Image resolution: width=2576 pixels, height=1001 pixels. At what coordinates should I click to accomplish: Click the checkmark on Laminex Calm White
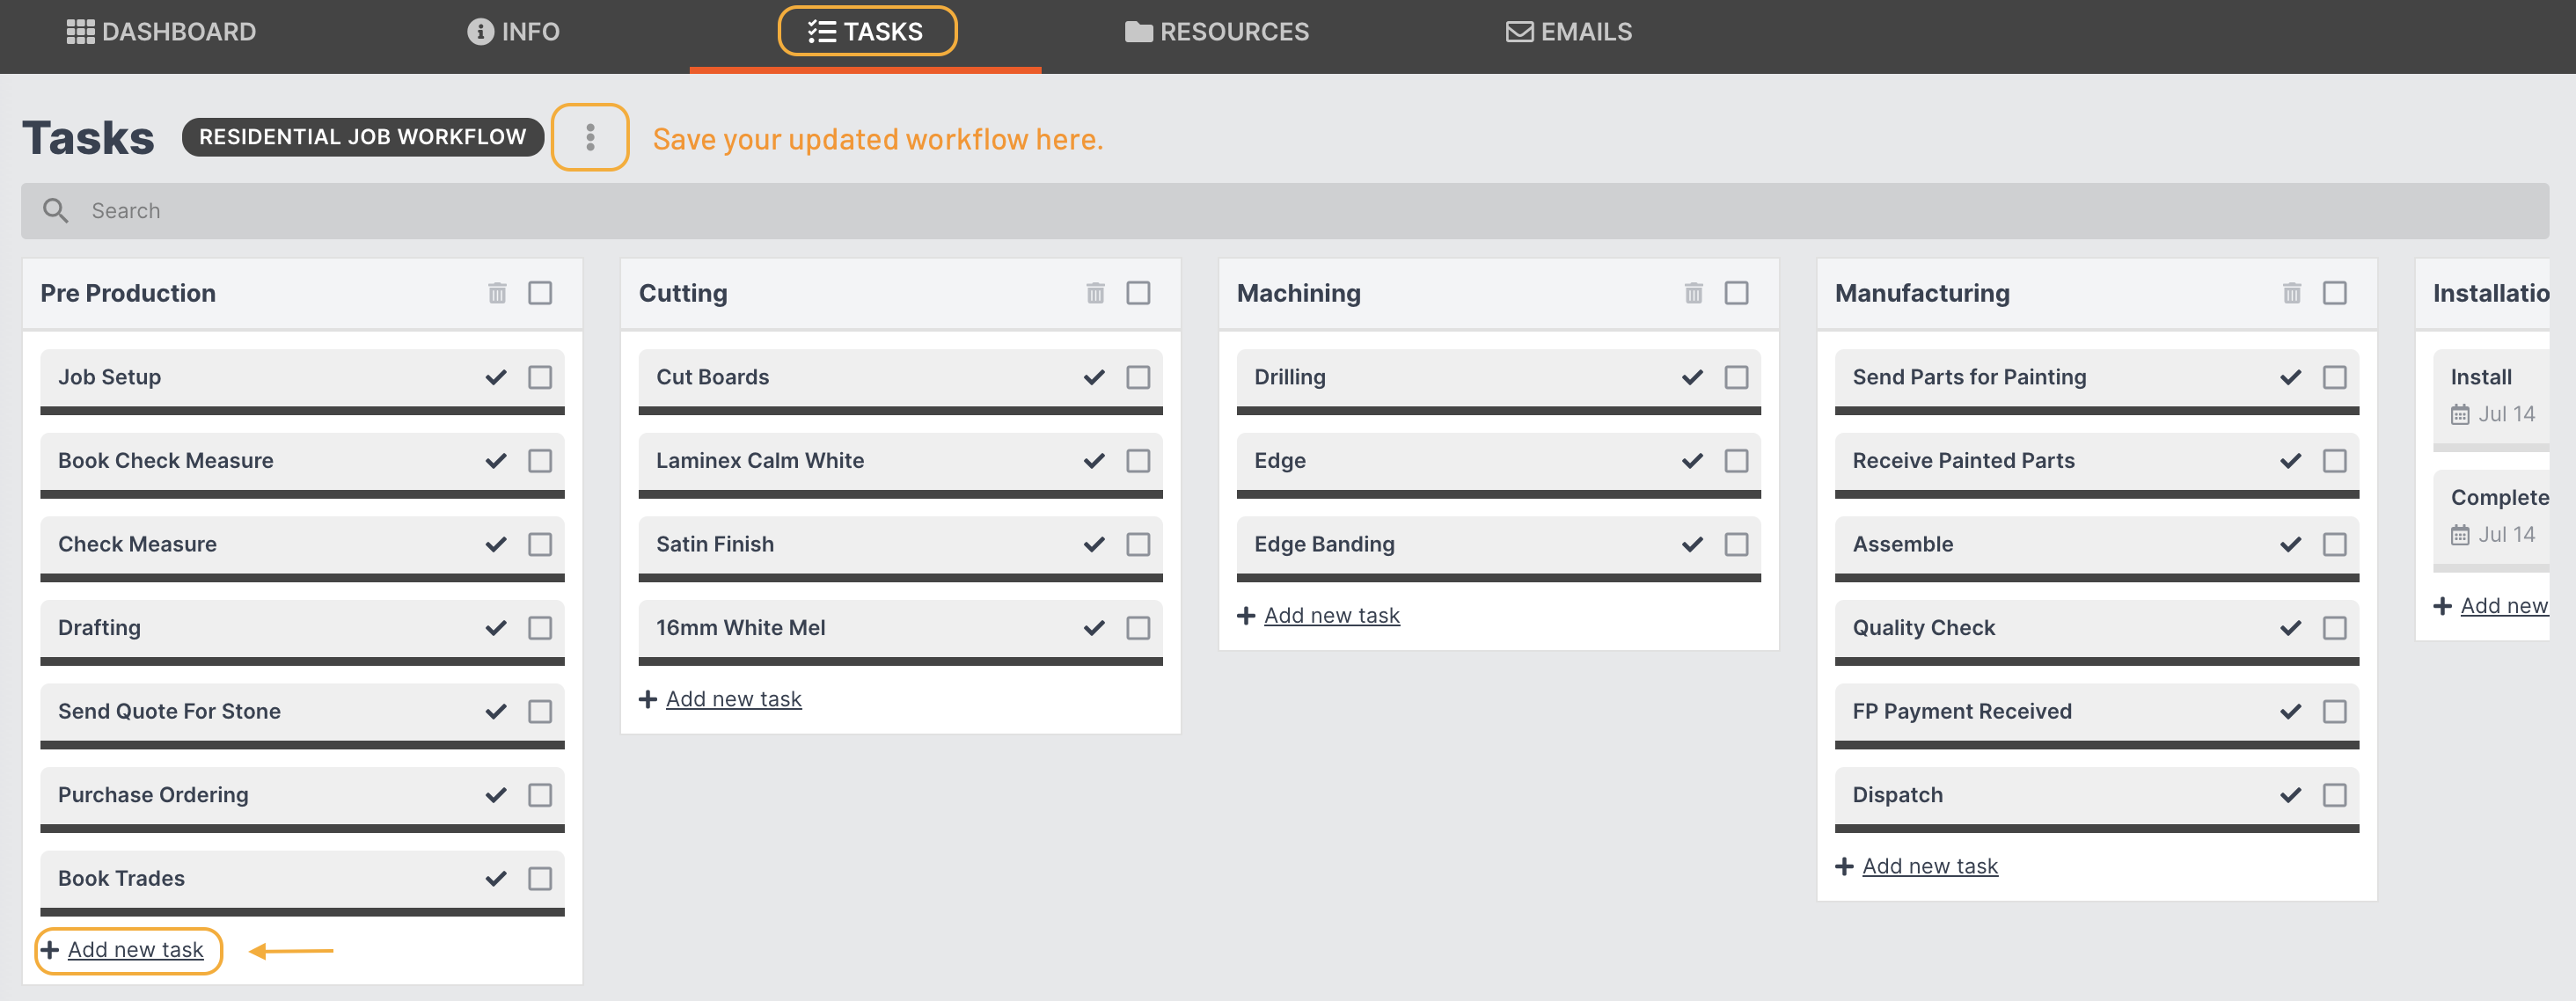click(x=1094, y=461)
